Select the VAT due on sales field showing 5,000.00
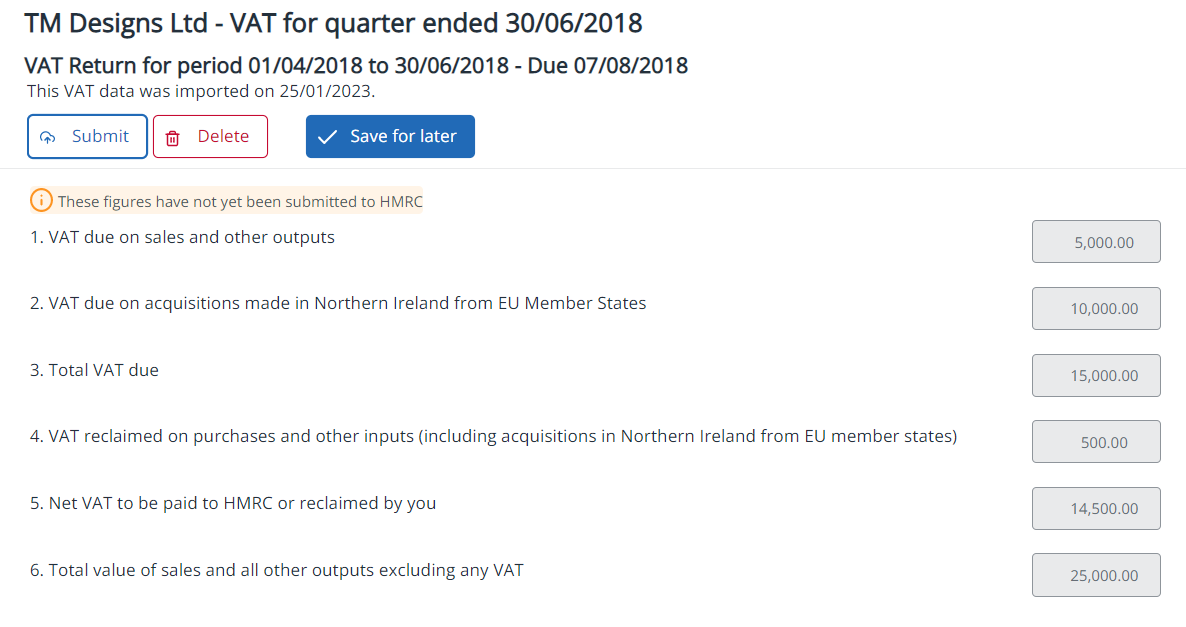1186x627 pixels. (1096, 242)
